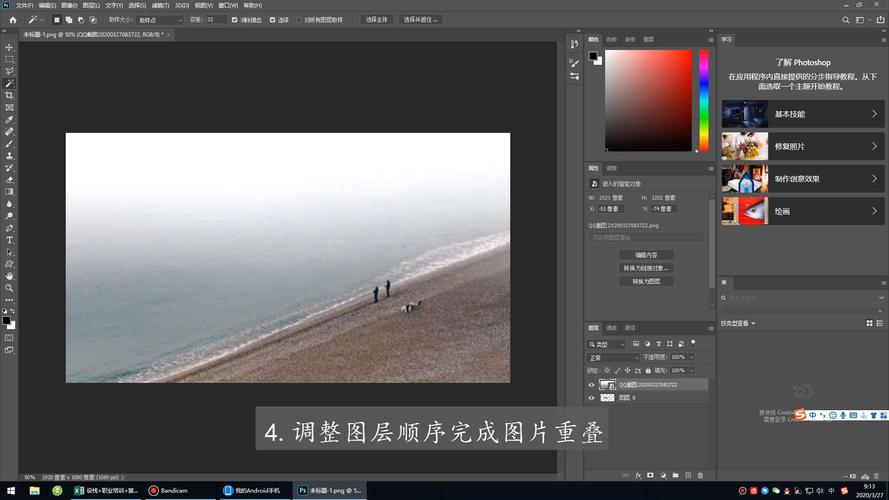The height and width of the screenshot is (500, 889).
Task: Switch to the 通道 (Channels) tab
Action: 612,328
